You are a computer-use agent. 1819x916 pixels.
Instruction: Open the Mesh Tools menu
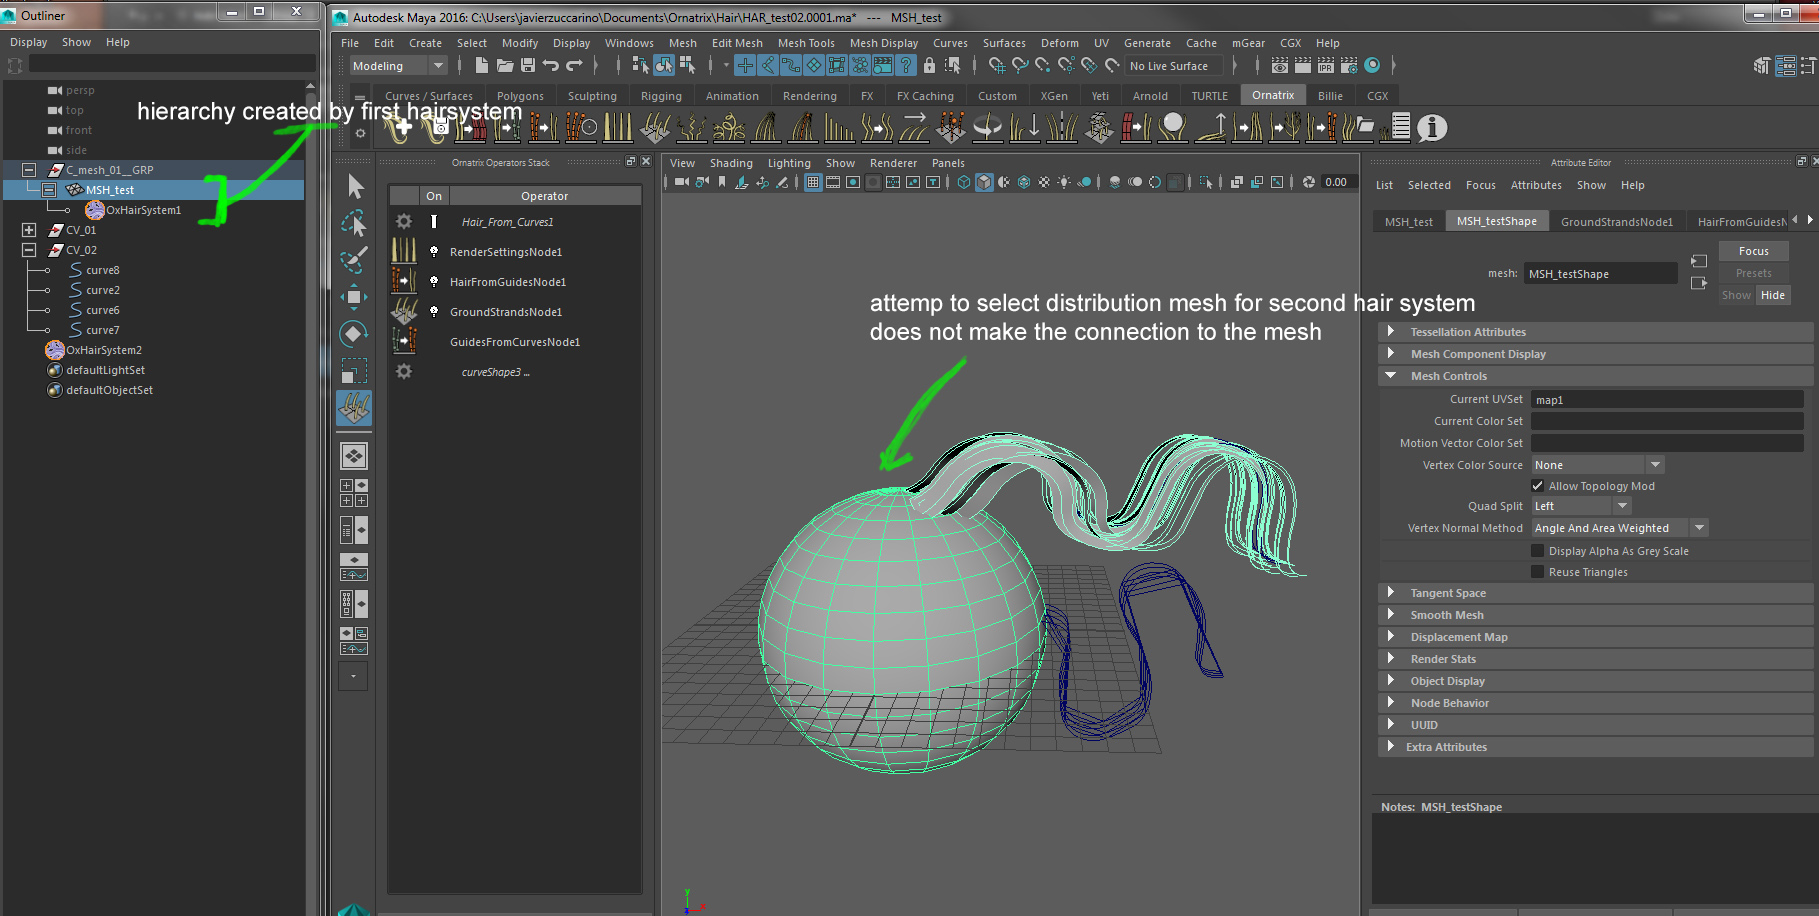[805, 43]
